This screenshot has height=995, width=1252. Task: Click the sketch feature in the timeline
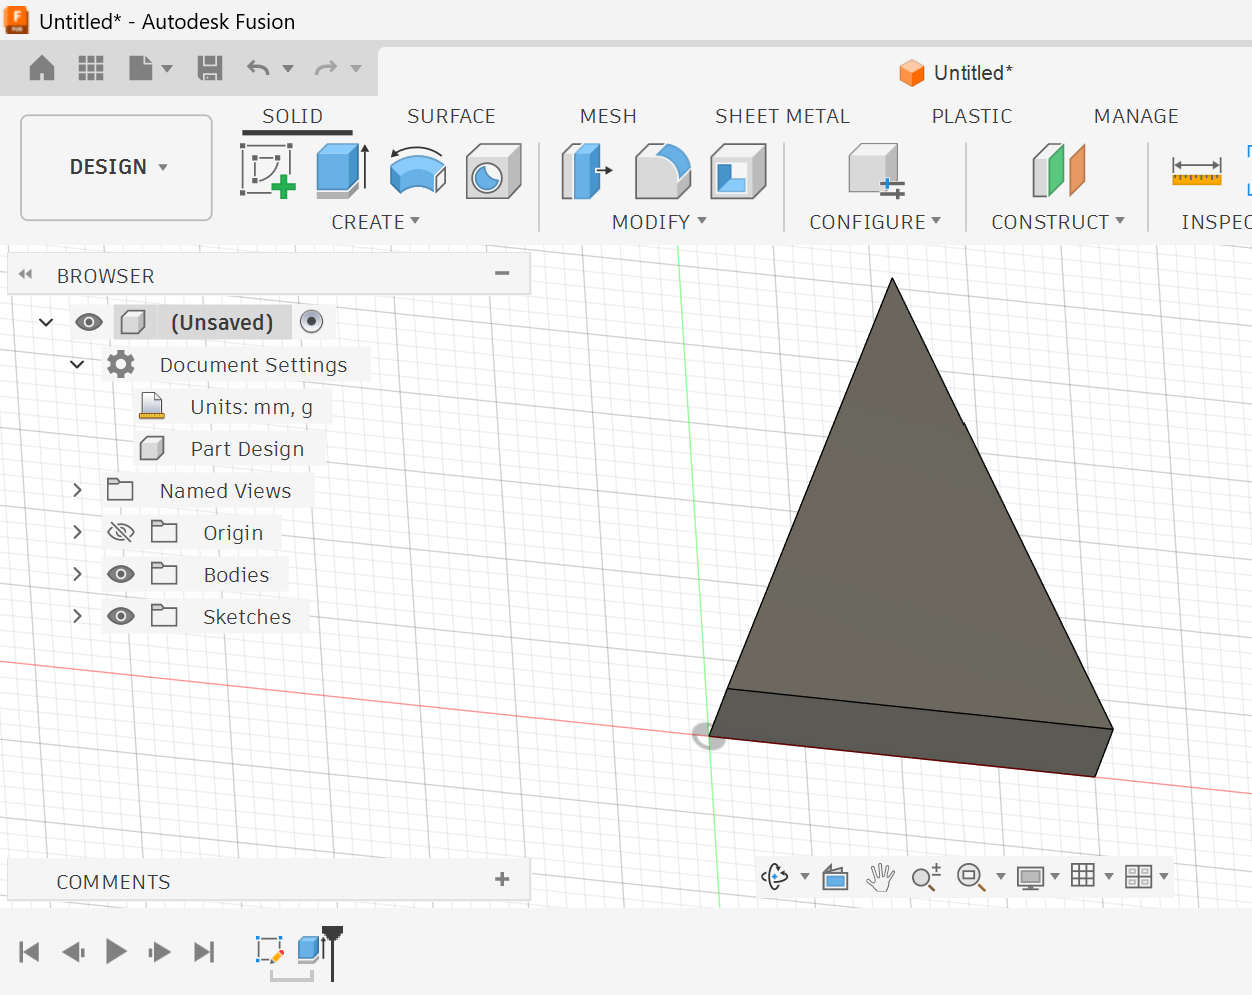[269, 950]
